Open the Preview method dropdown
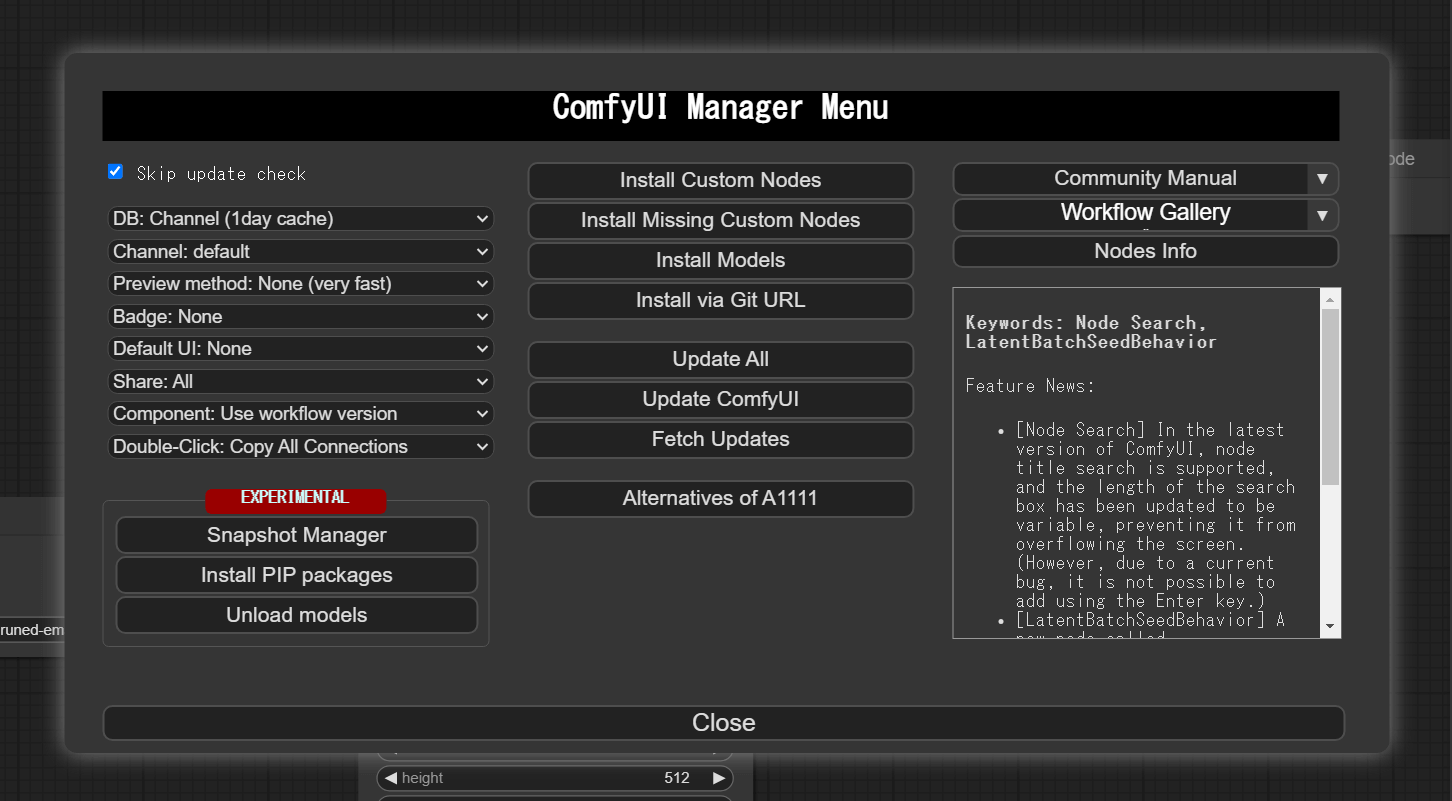This screenshot has height=801, width=1452. [x=300, y=283]
